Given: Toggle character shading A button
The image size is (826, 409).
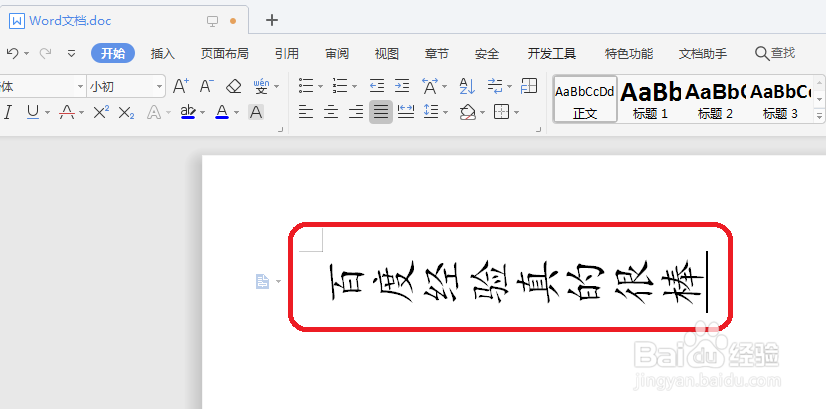Looking at the screenshot, I should [x=256, y=112].
